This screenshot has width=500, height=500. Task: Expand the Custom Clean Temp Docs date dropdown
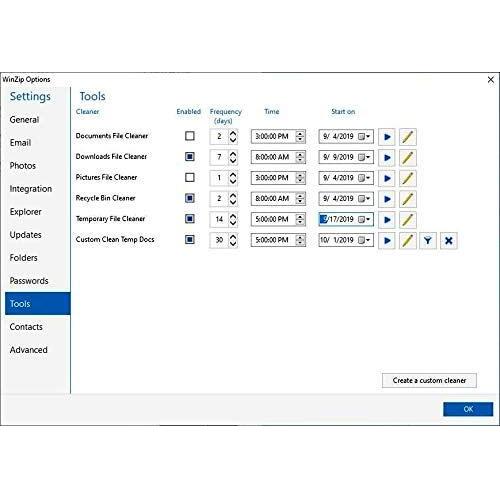pyautogui.click(x=364, y=240)
